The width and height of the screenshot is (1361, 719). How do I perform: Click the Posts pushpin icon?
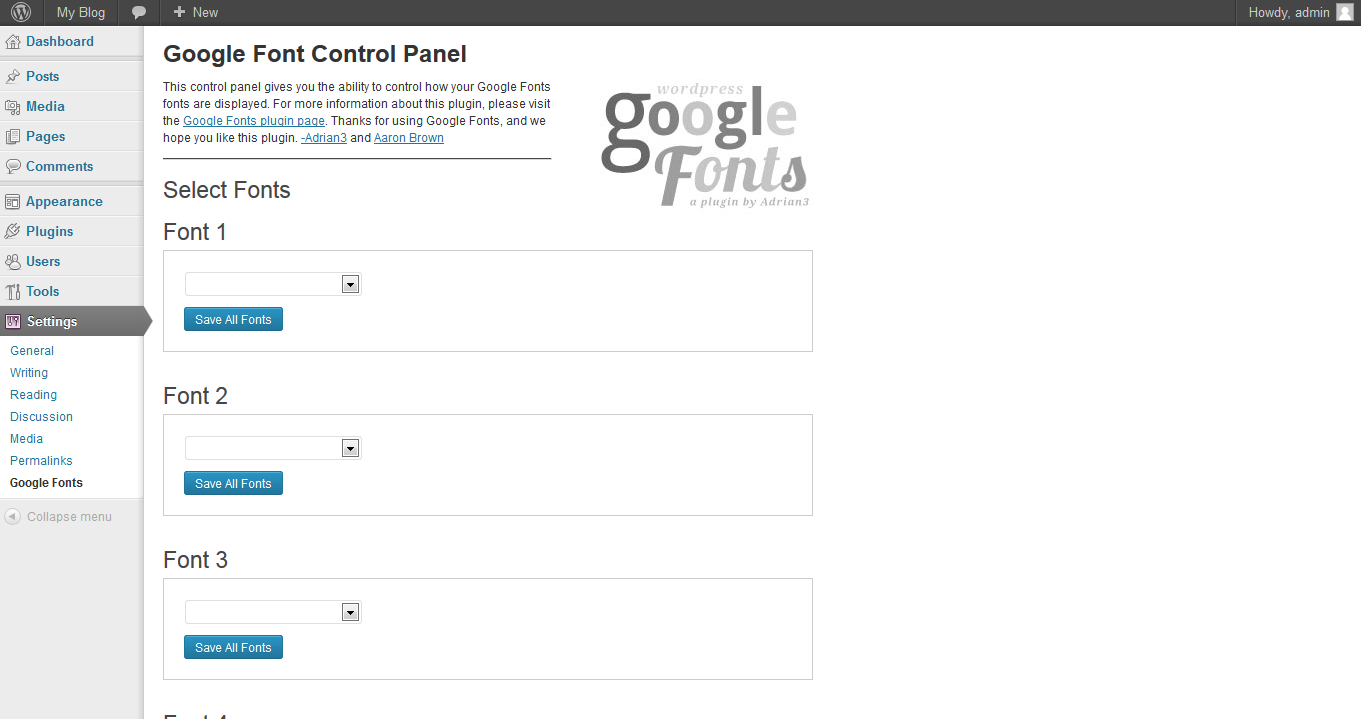[x=13, y=77]
